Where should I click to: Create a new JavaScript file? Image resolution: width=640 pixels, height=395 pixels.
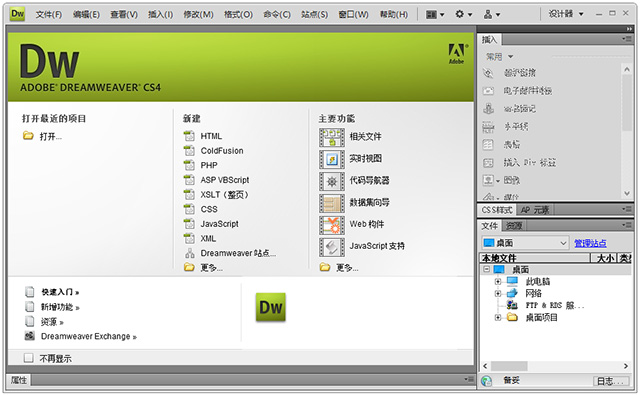pyautogui.click(x=219, y=224)
